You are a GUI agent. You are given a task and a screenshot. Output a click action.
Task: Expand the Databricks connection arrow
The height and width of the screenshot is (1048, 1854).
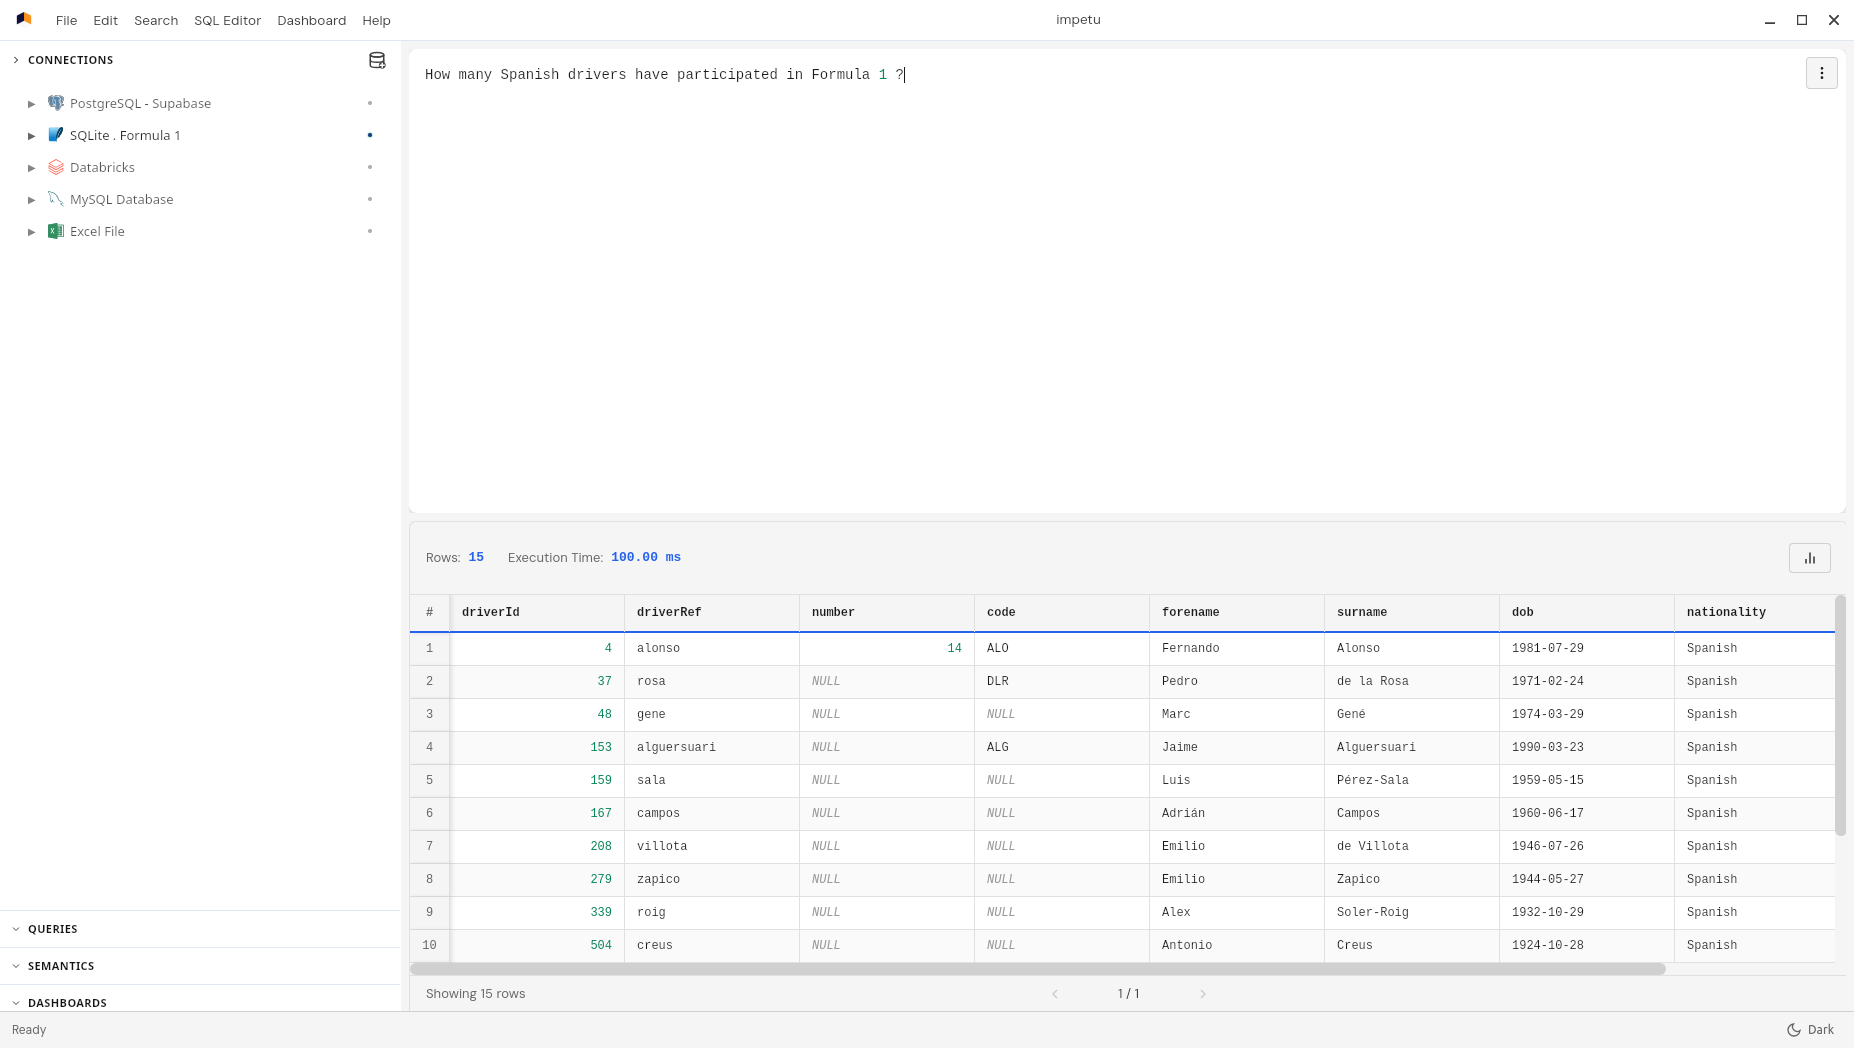(32, 168)
